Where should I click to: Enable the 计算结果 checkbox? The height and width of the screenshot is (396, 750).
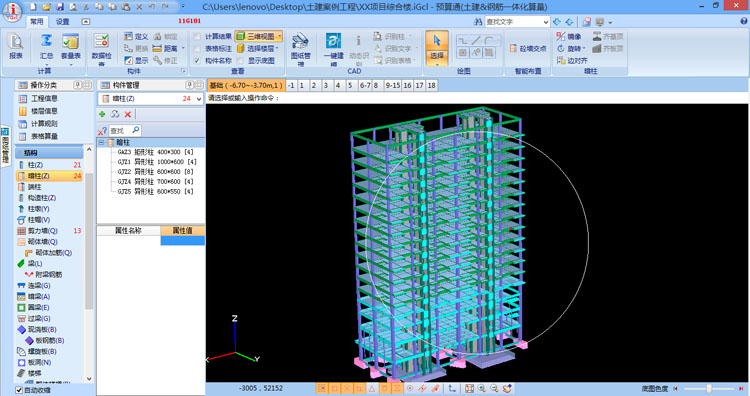197,36
